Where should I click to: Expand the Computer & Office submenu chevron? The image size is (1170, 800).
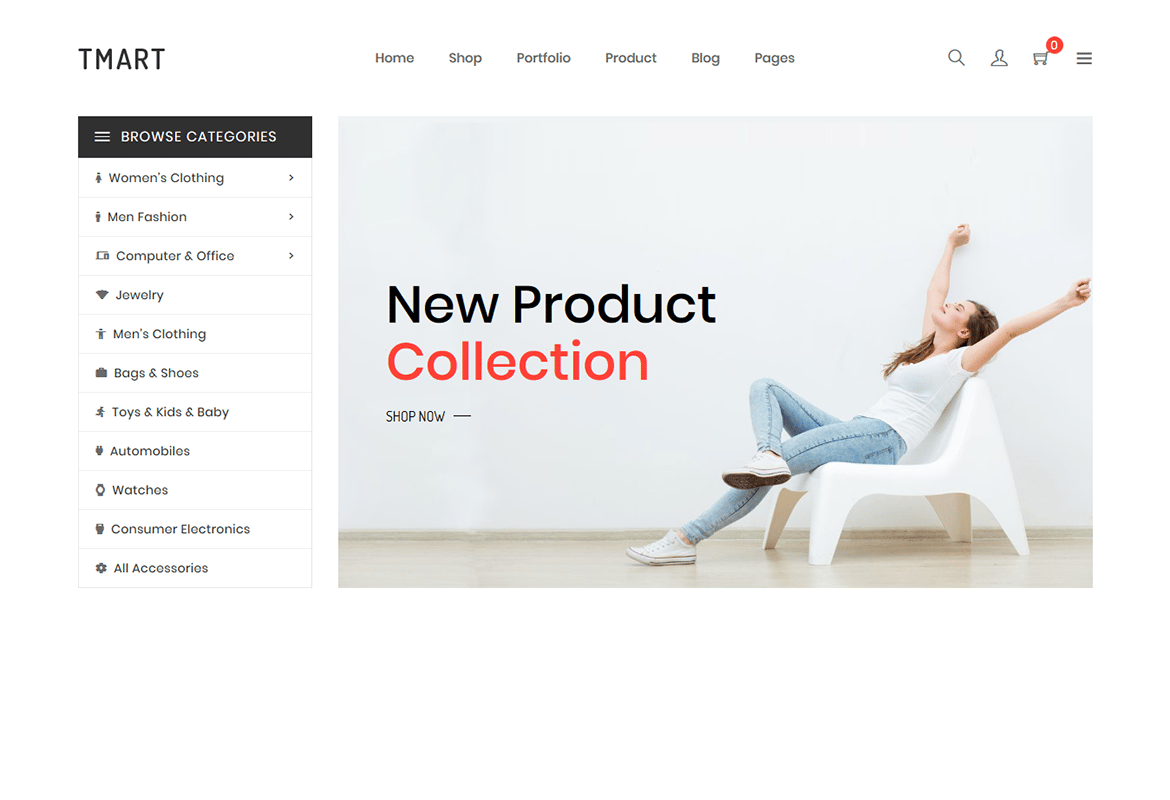[x=291, y=255]
